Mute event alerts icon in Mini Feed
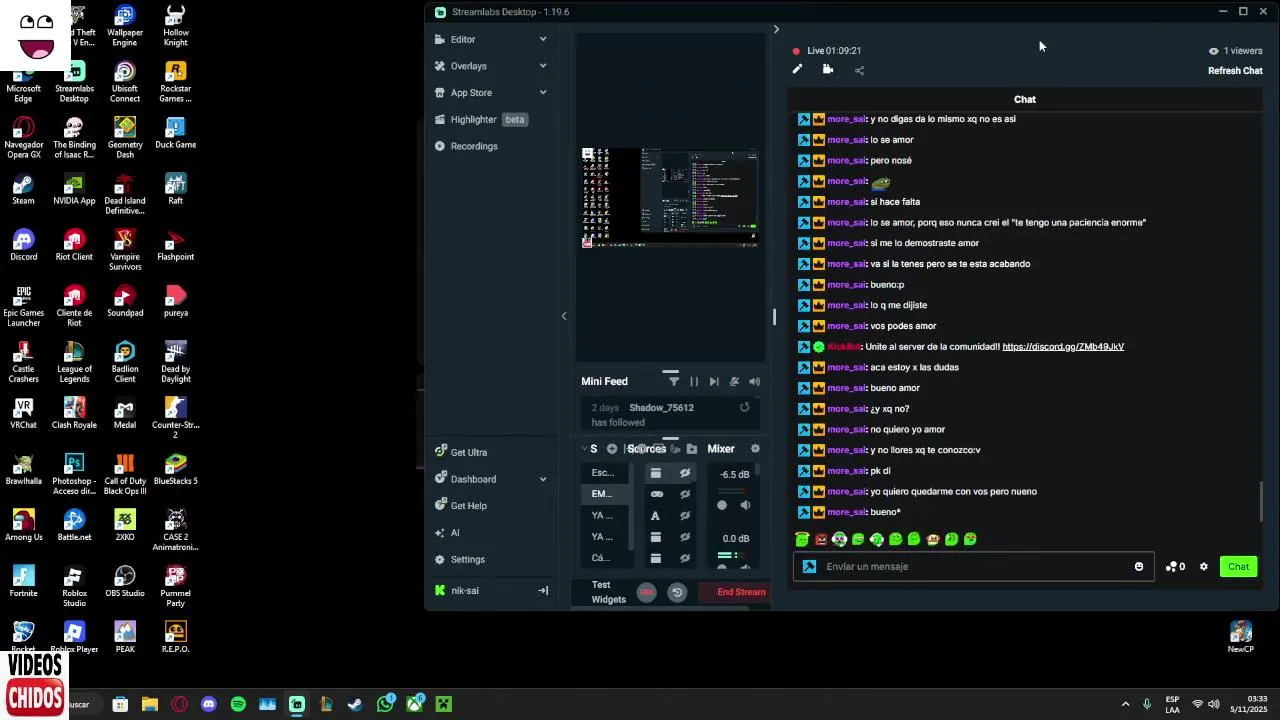The width and height of the screenshot is (1280, 720). pyautogui.click(x=734, y=381)
